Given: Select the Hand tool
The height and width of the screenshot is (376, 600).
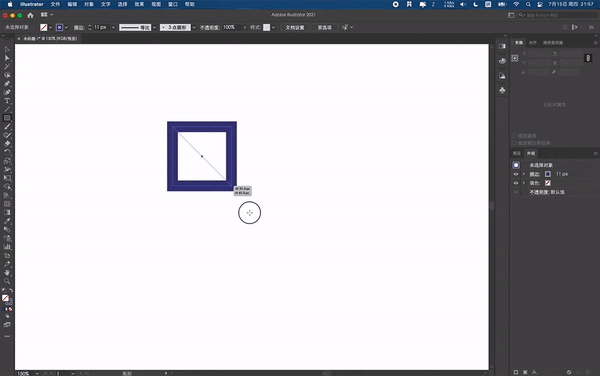Looking at the screenshot, I should tap(7, 273).
